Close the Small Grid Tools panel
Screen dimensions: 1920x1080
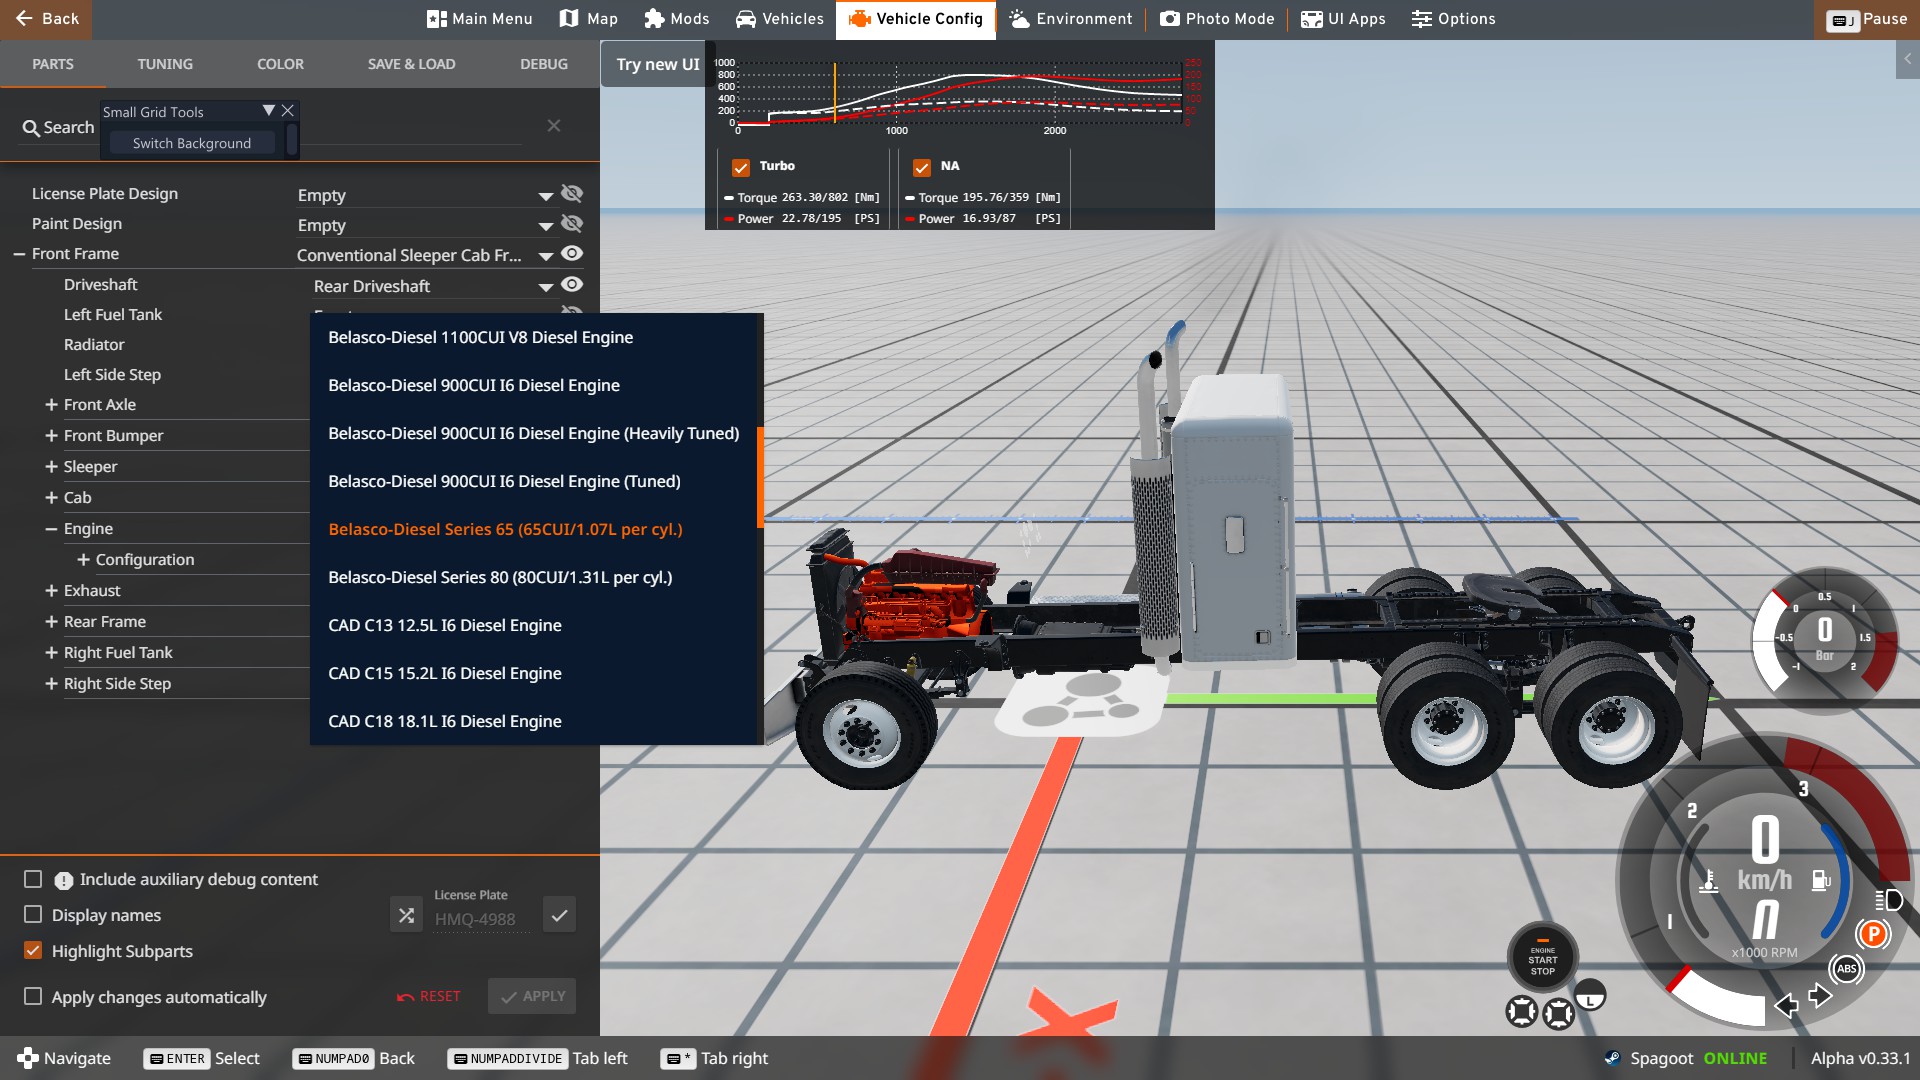288,111
